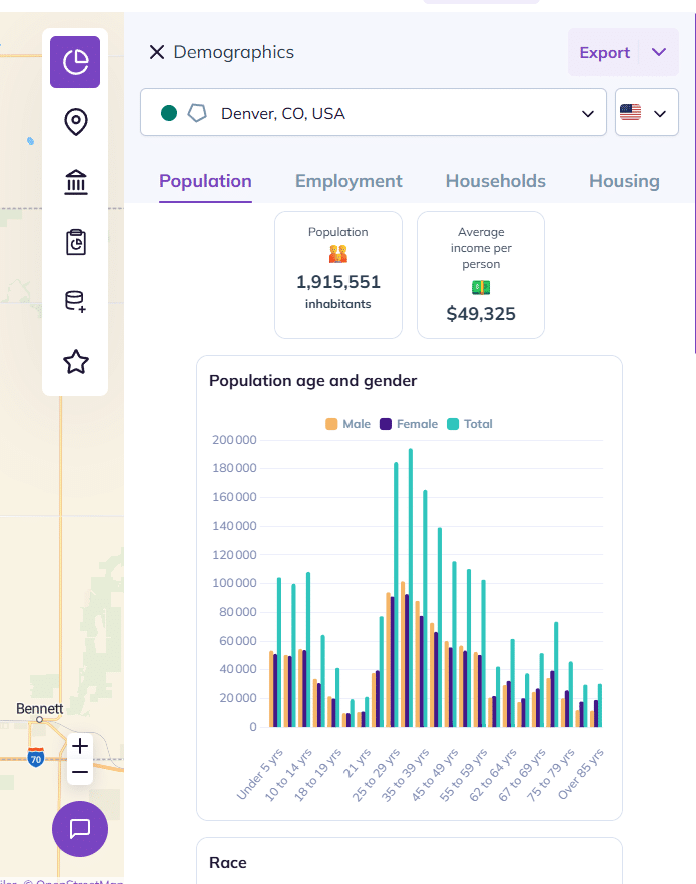Zoom in on the map
The height and width of the screenshot is (884, 696).
(x=81, y=746)
